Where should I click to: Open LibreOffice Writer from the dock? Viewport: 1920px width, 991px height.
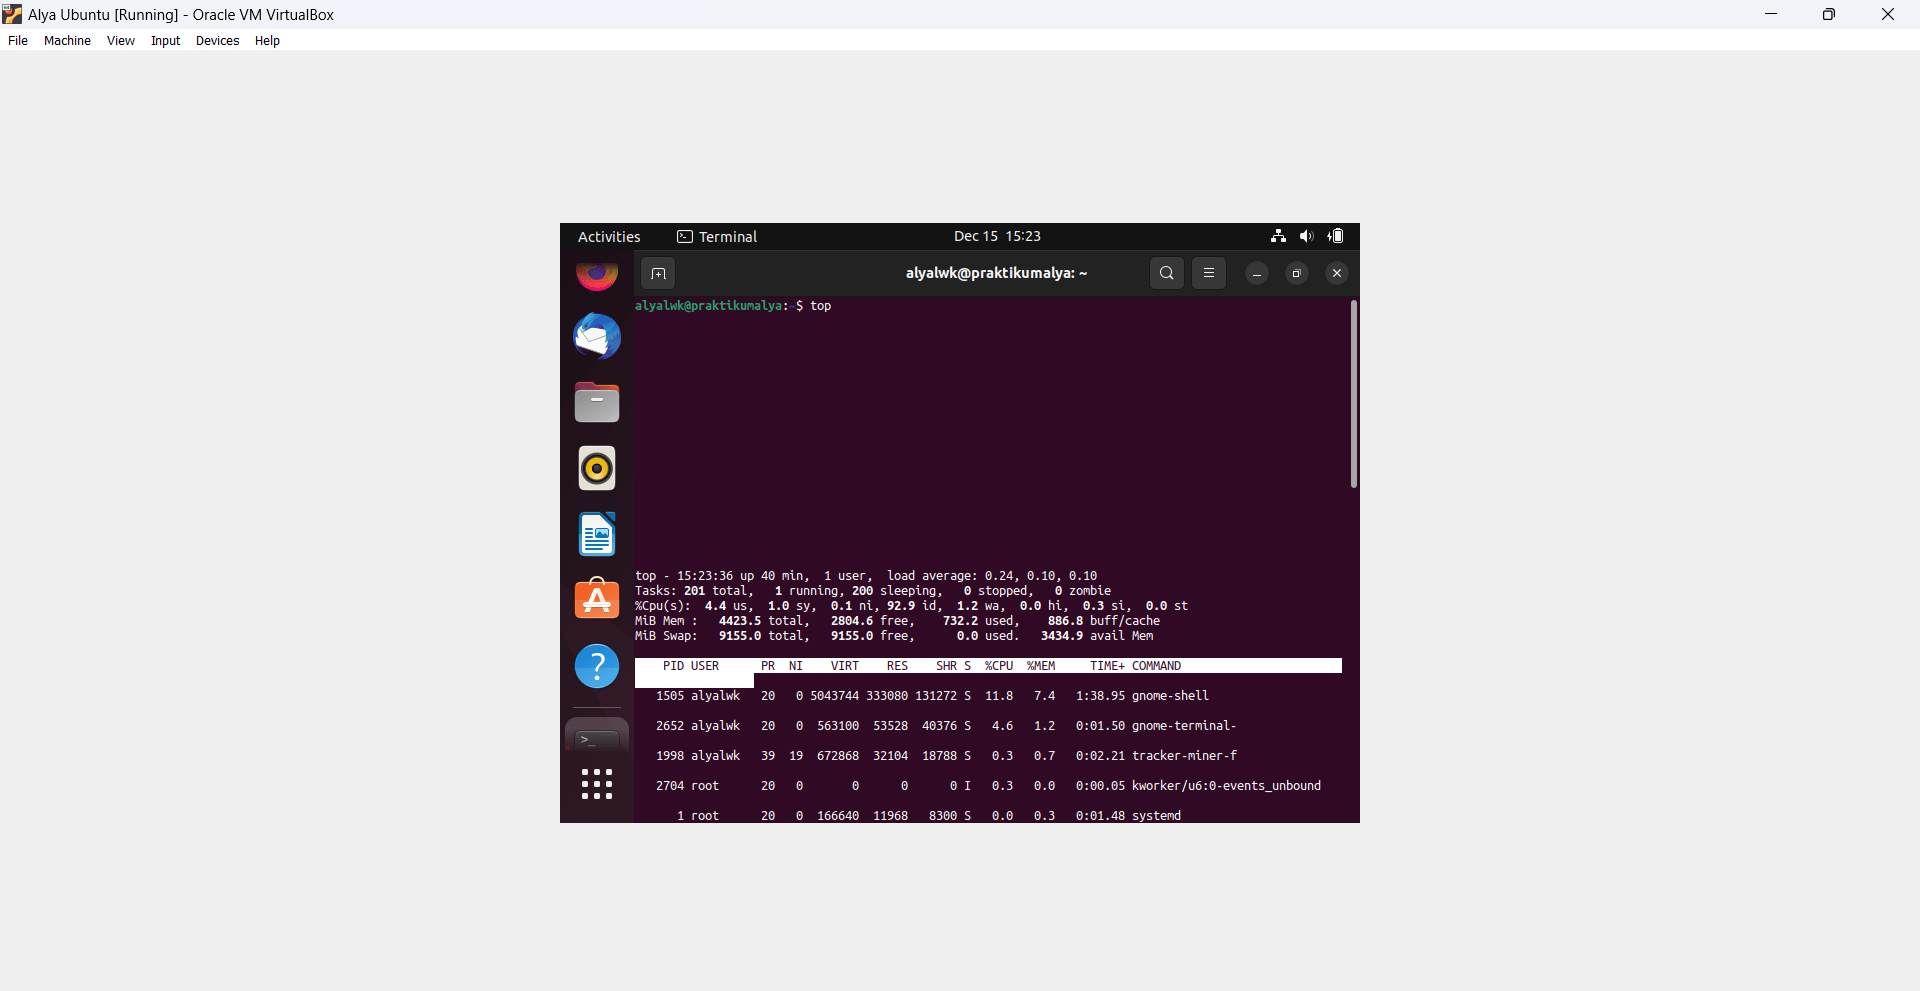tap(597, 534)
